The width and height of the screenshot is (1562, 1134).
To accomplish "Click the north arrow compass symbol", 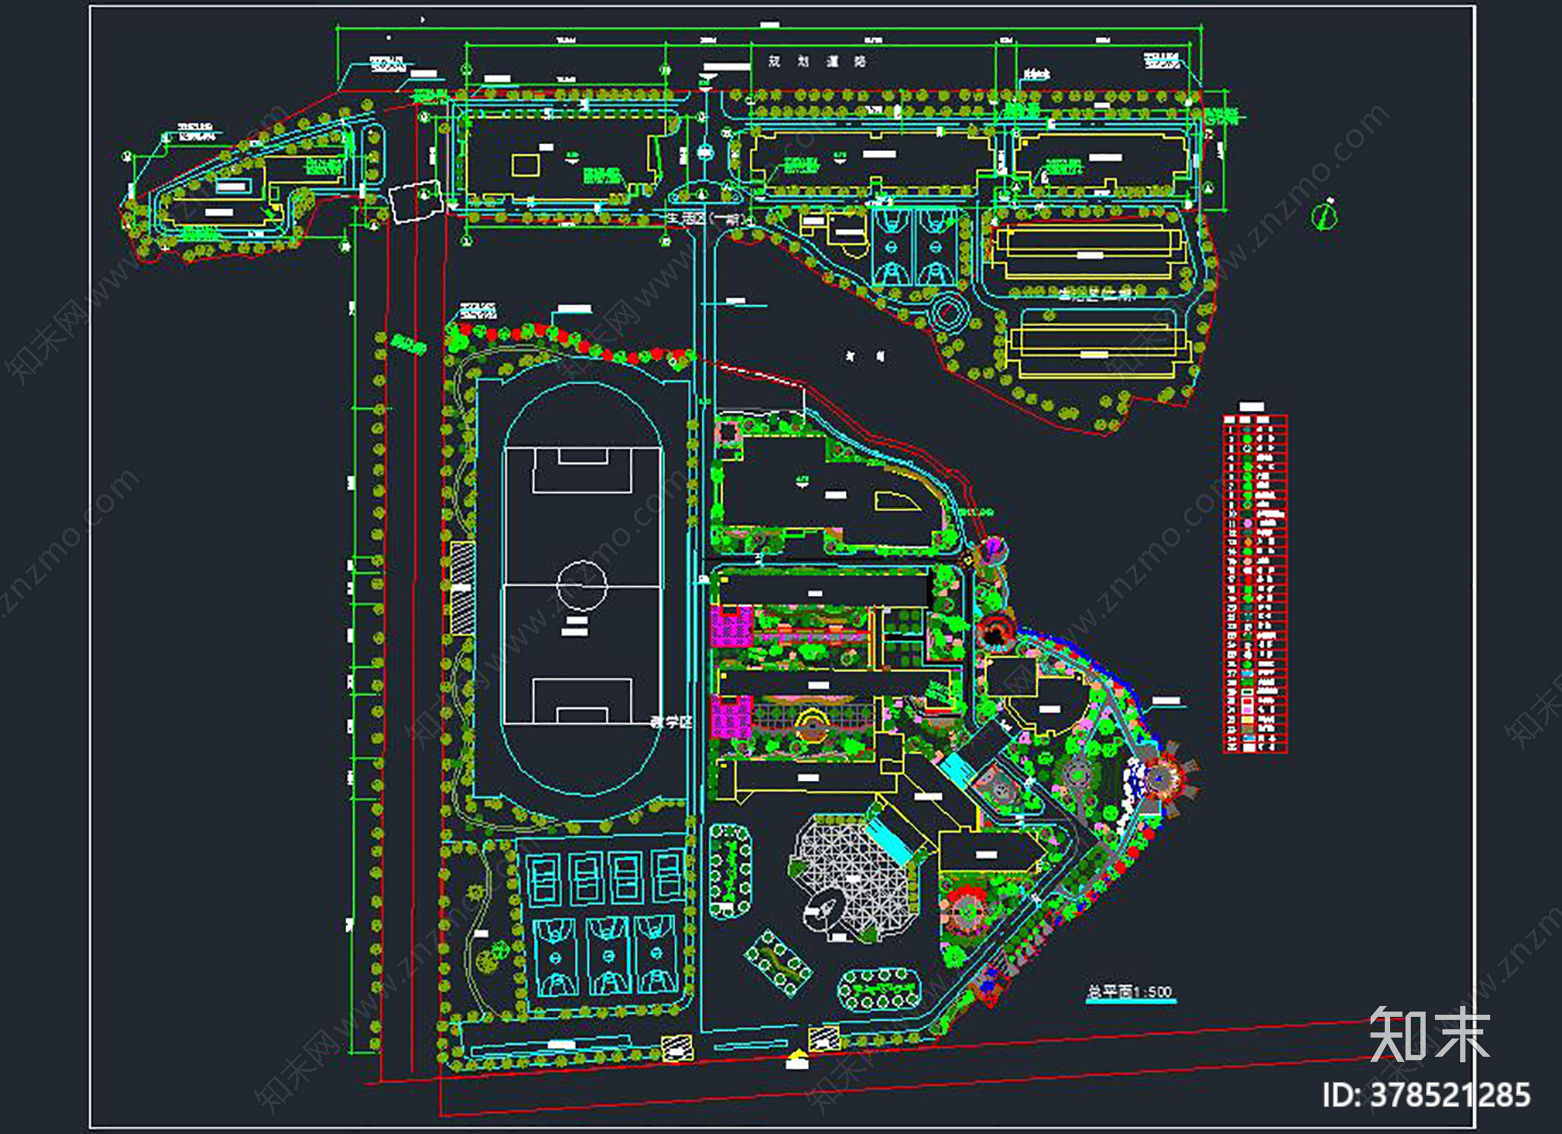I will [x=1323, y=214].
